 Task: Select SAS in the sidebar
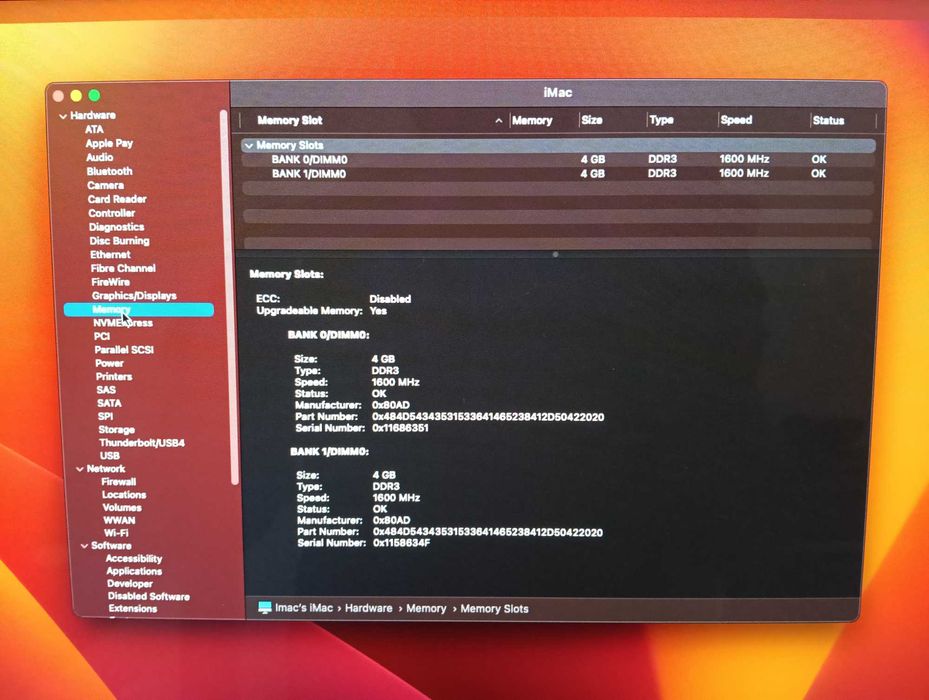[106, 390]
